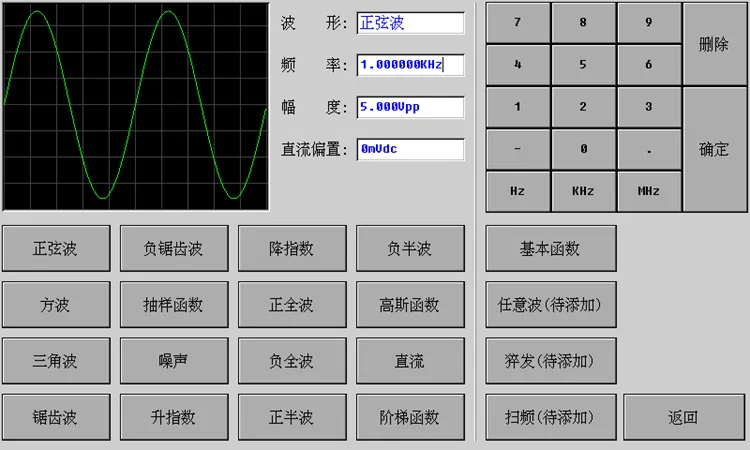This screenshot has height=450, width=750.
Task: Focus the 频率 frequency field
Action: [x=410, y=65]
